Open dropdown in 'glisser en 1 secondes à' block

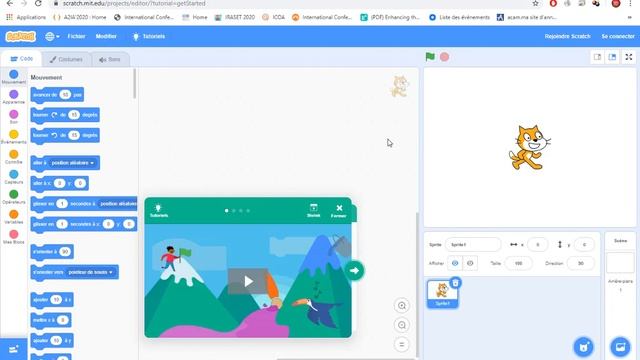click(118, 204)
